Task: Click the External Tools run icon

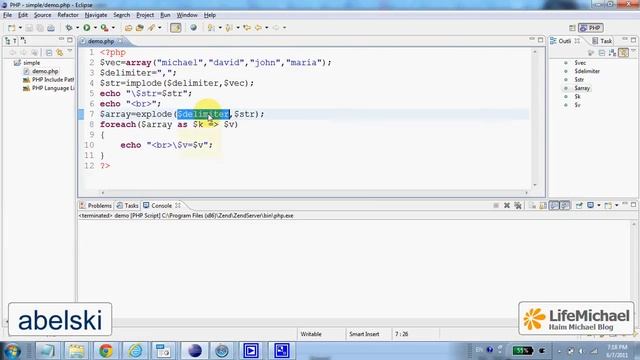Action: pos(105,28)
